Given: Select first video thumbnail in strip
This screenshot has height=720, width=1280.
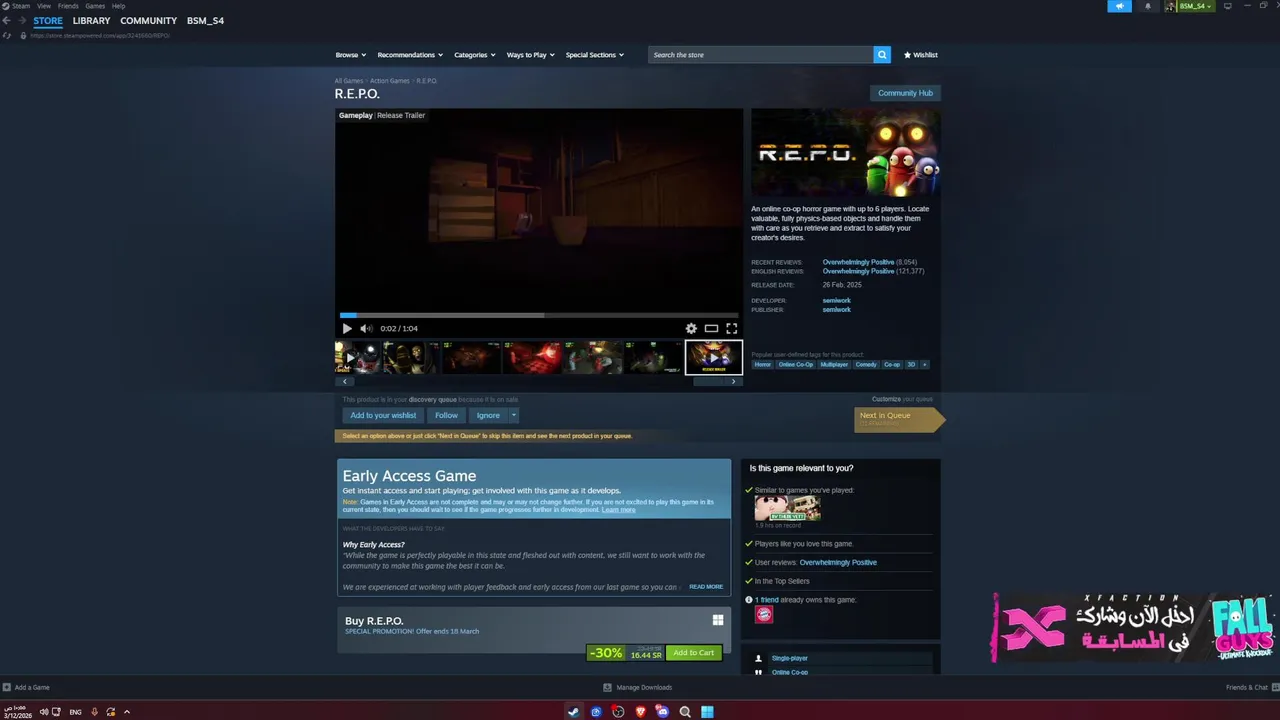Looking at the screenshot, I should click(357, 357).
